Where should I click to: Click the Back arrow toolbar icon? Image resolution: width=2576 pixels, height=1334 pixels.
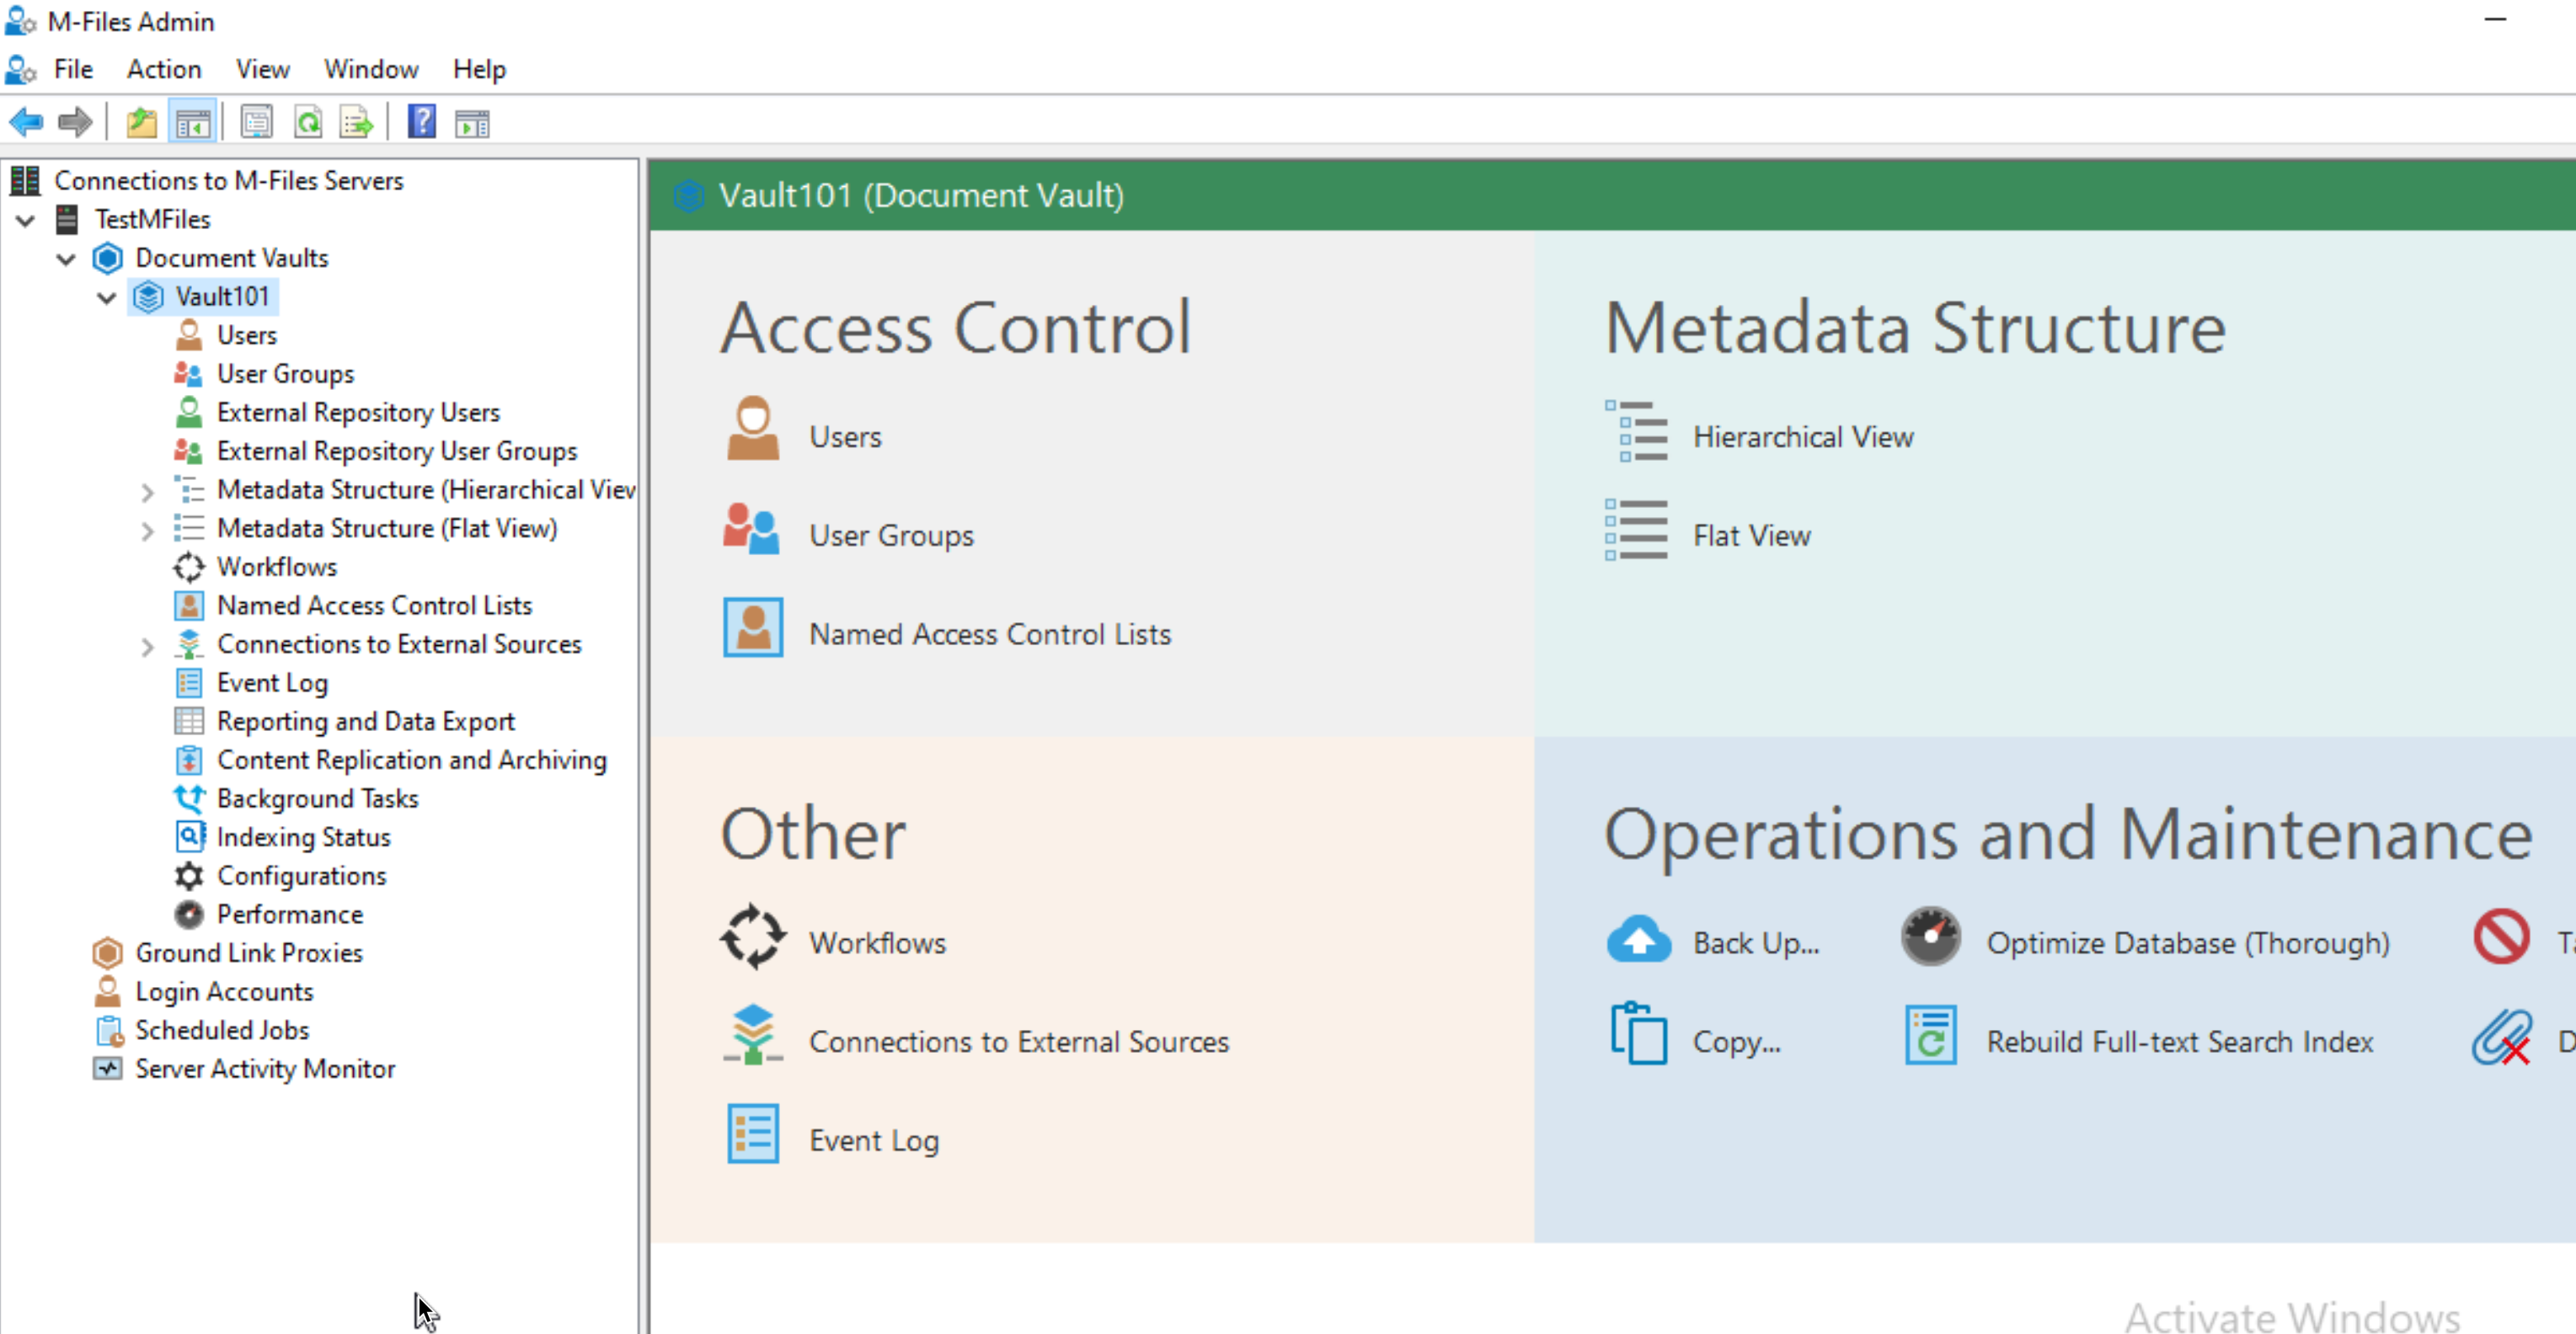pyautogui.click(x=26, y=123)
